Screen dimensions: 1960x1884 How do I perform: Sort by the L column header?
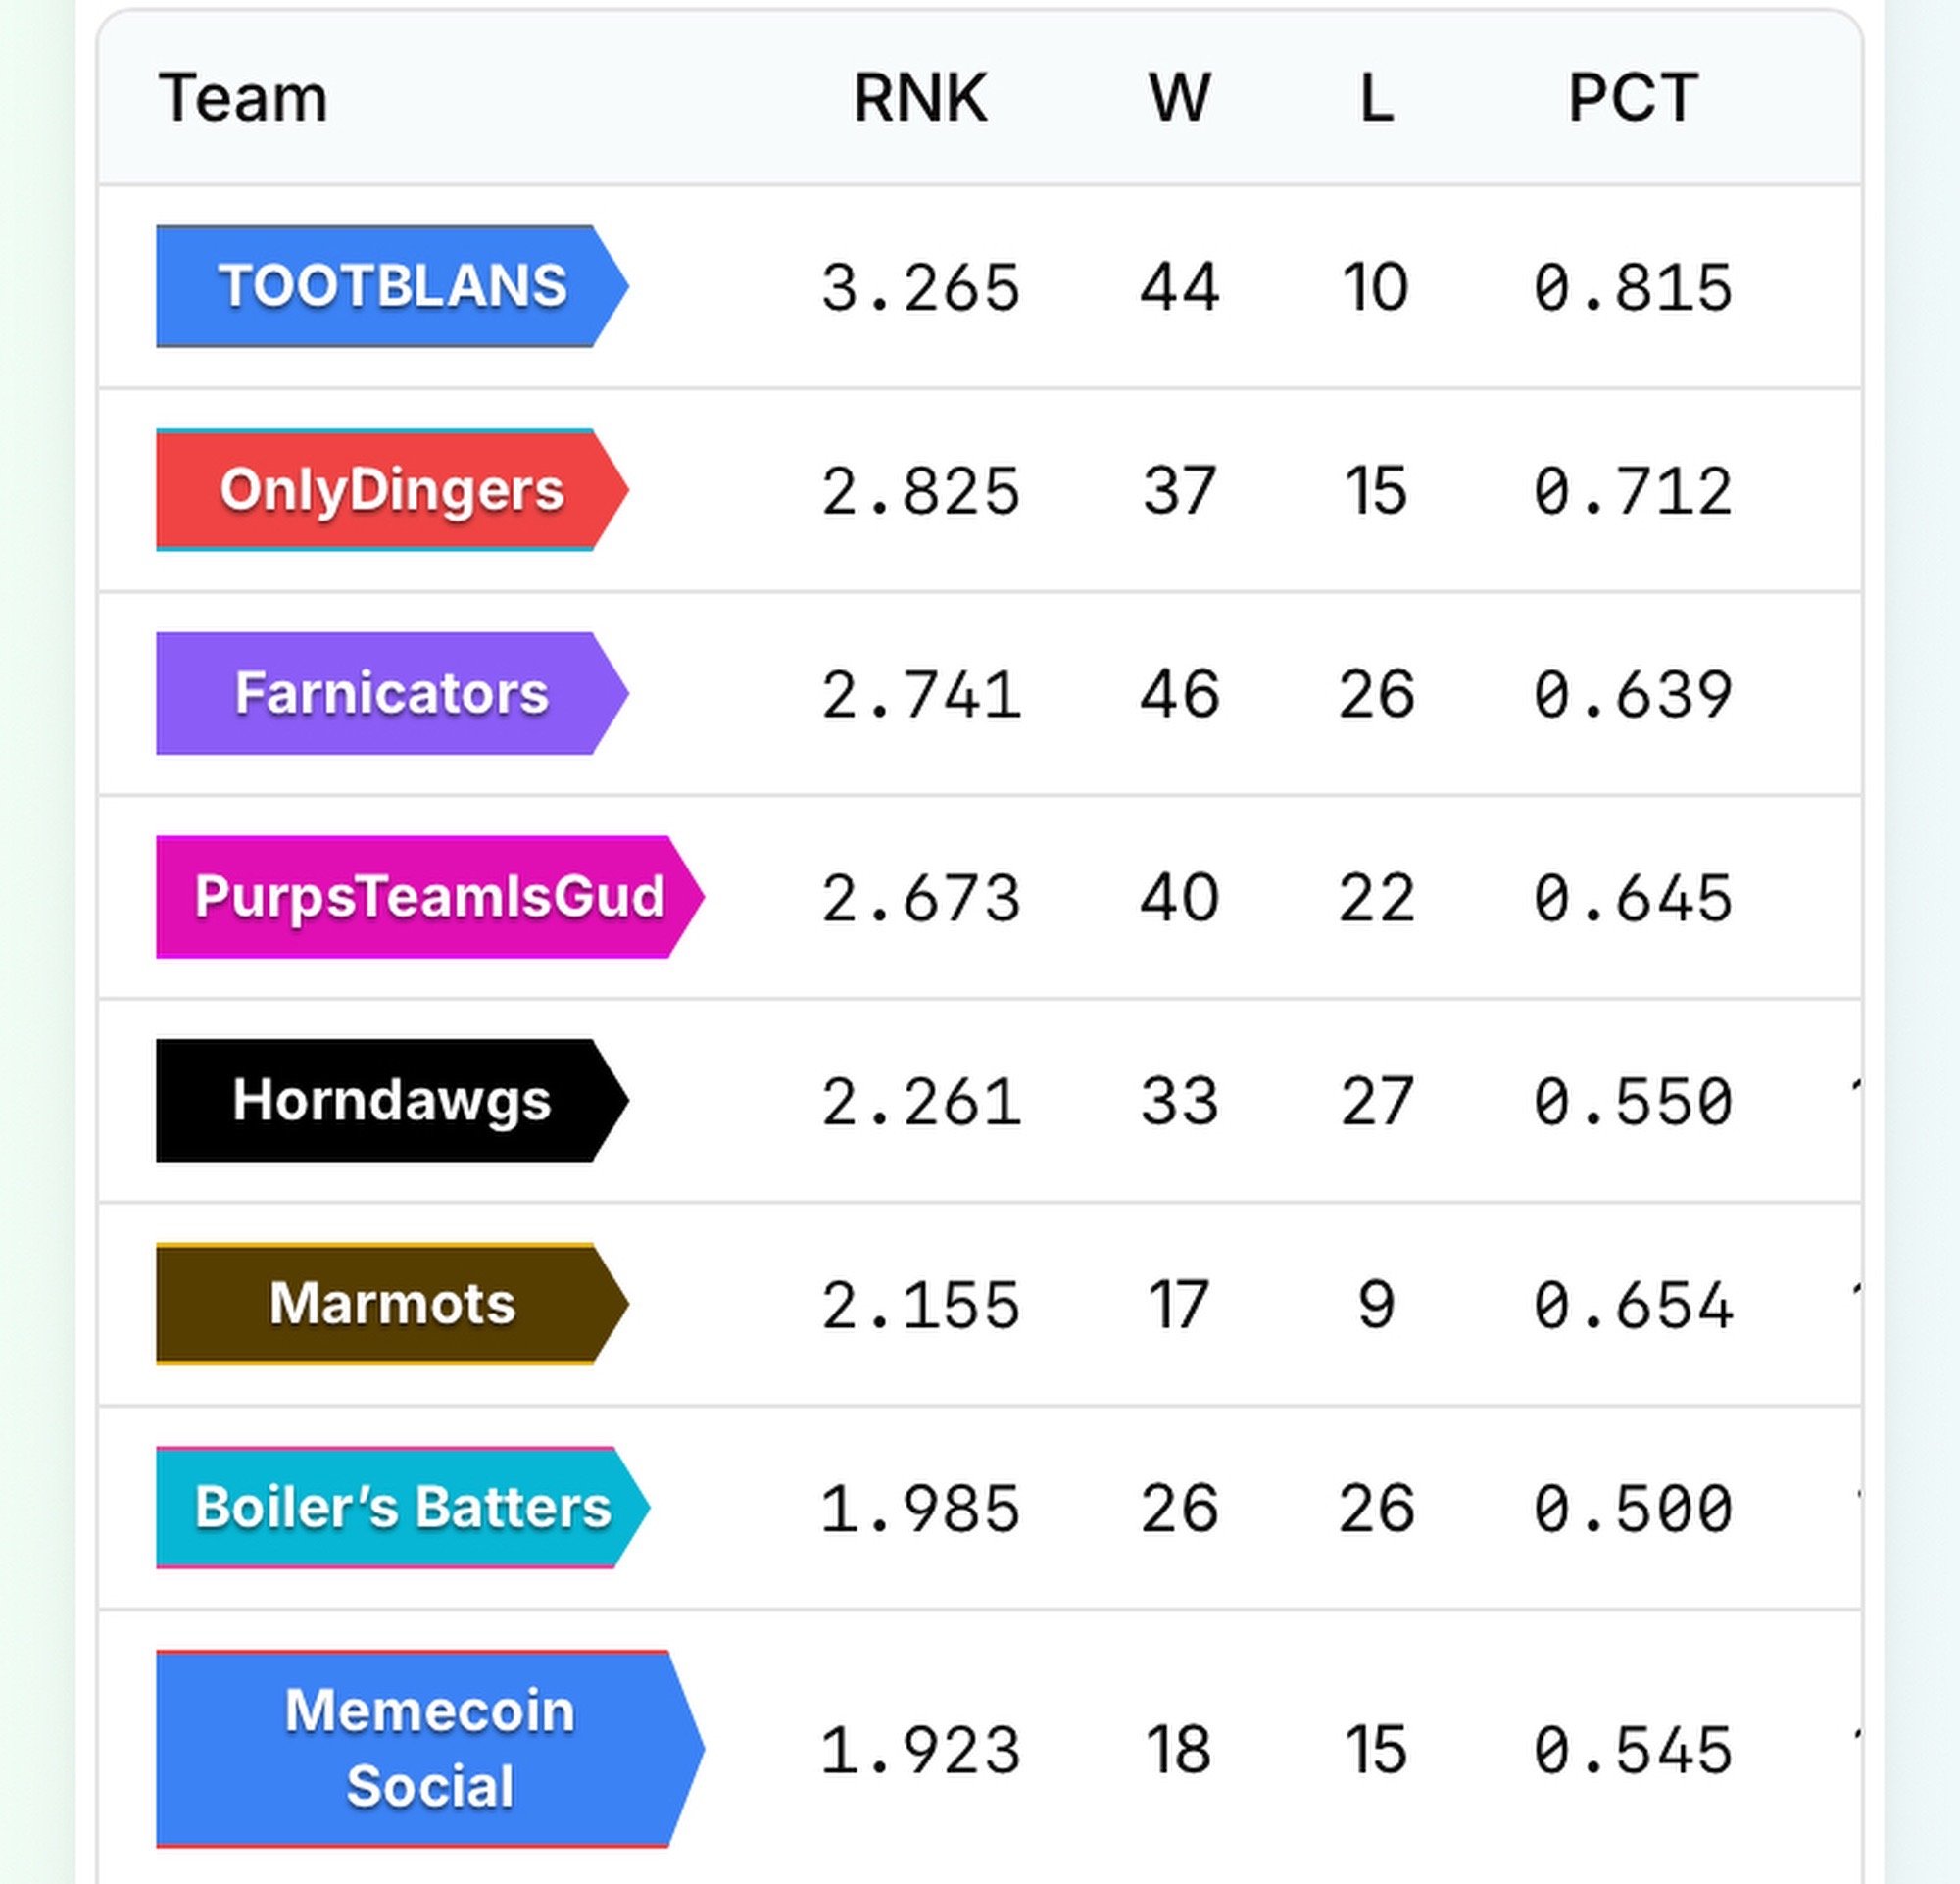(x=1376, y=98)
